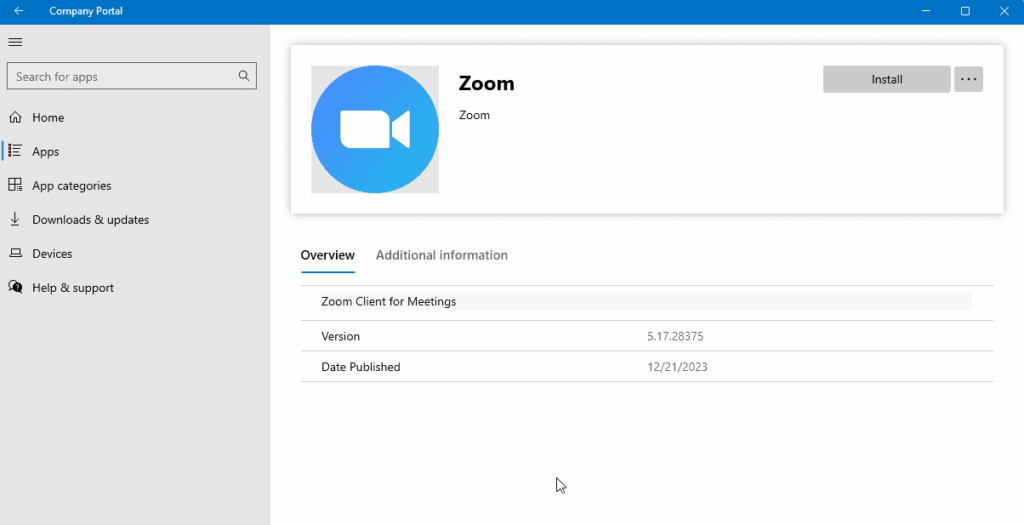Click the magnifying glass search icon
The height and width of the screenshot is (525, 1024).
pos(244,76)
